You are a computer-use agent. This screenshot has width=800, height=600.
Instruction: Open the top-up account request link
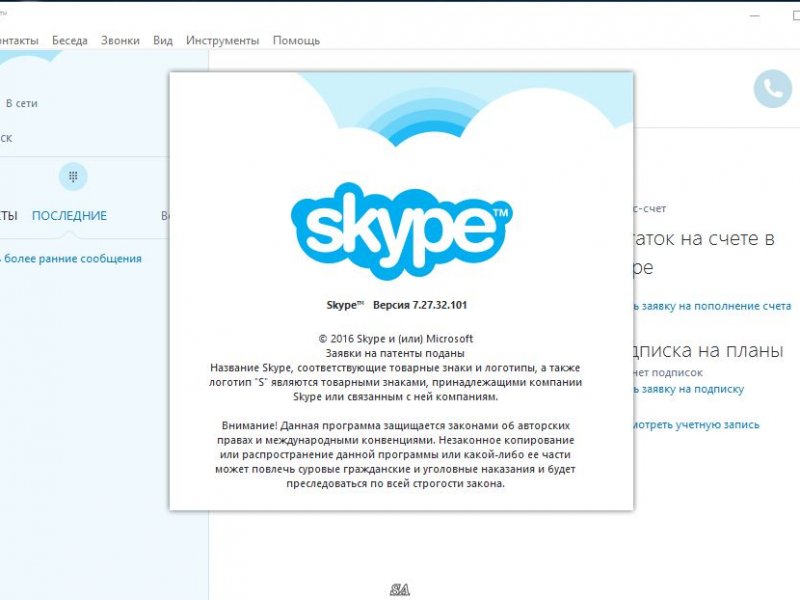point(712,306)
